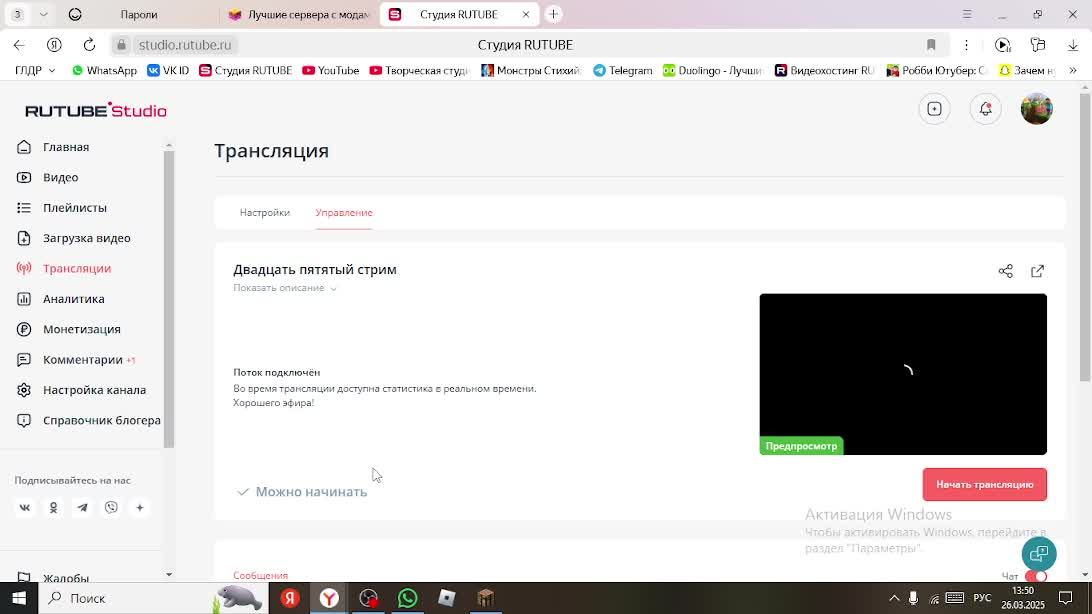The image size is (1092, 614).
Task: Switch to Лучшие сервера с модами tab
Action: coord(299,15)
